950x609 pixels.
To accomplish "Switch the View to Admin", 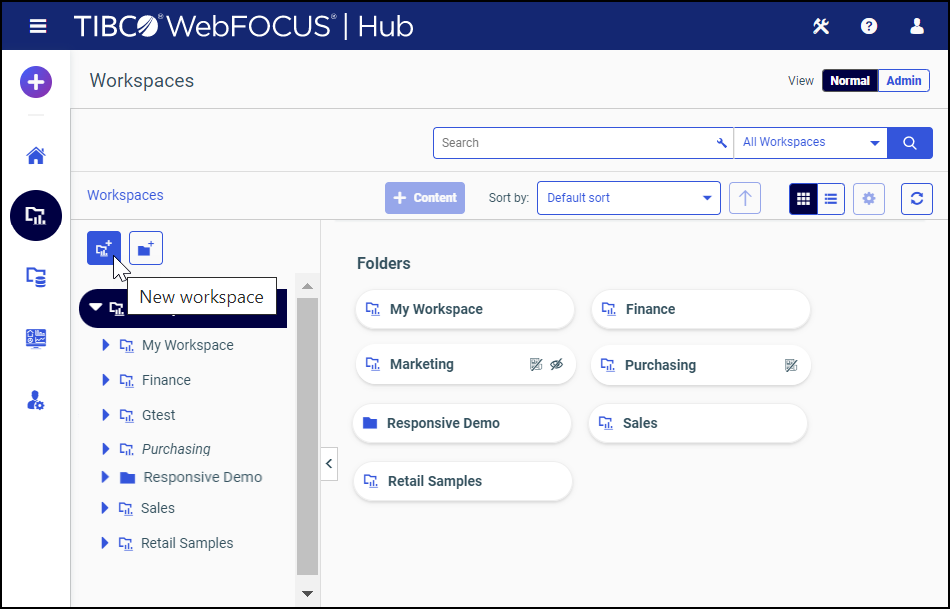I will click(x=902, y=80).
